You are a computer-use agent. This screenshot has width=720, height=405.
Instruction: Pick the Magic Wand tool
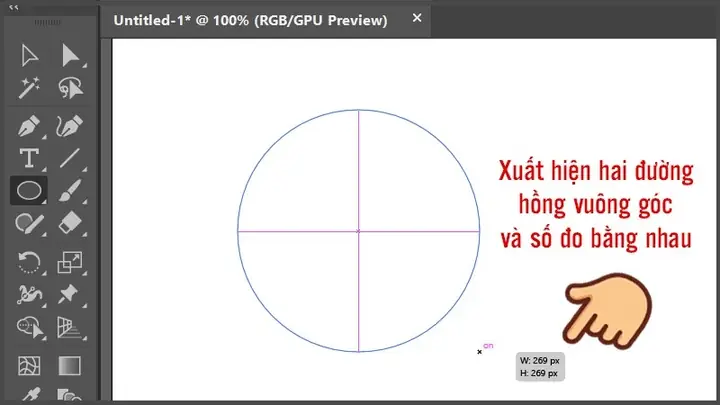[29, 88]
